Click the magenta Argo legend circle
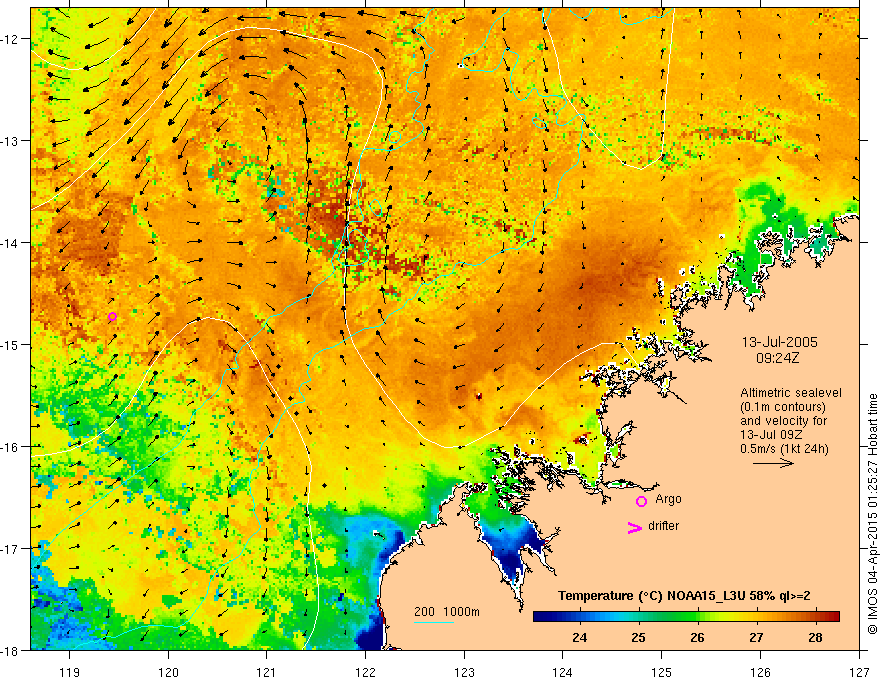This screenshot has height=680, width=880. pos(641,501)
